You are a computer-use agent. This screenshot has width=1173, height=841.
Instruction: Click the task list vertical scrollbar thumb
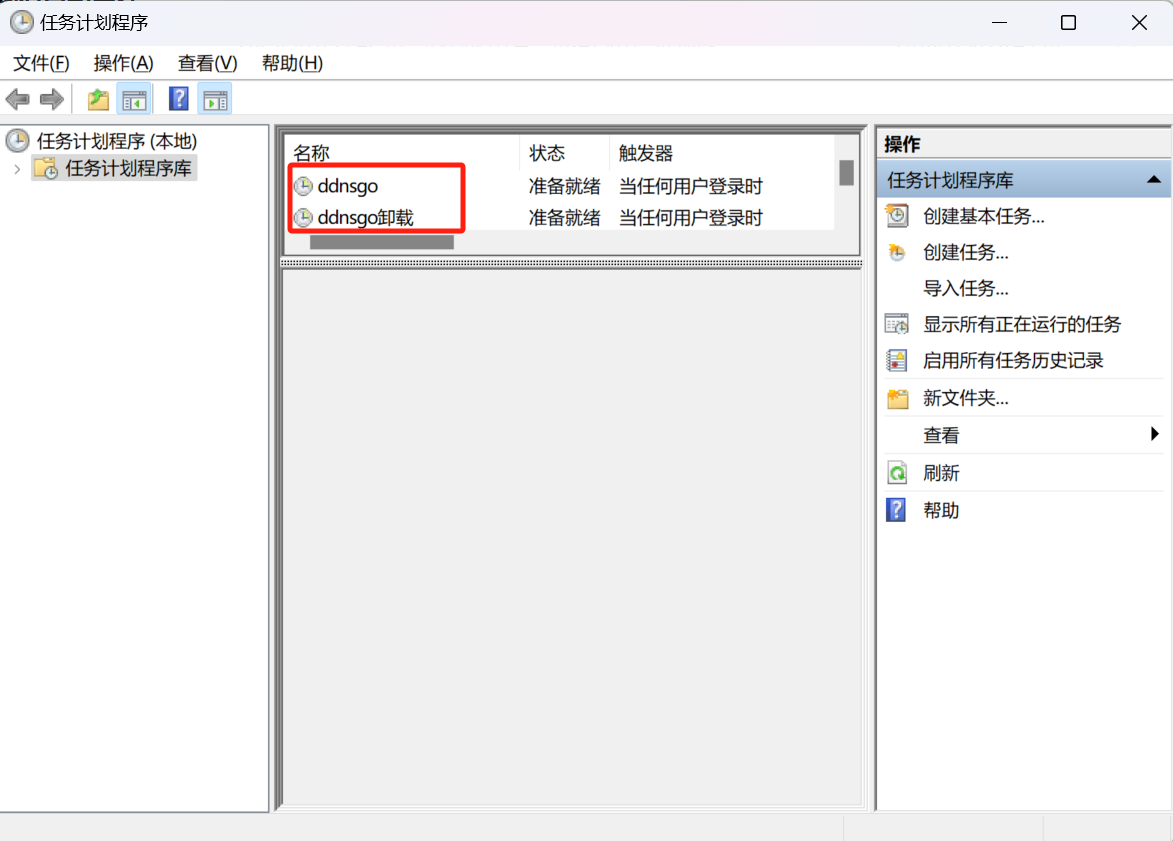[x=846, y=173]
